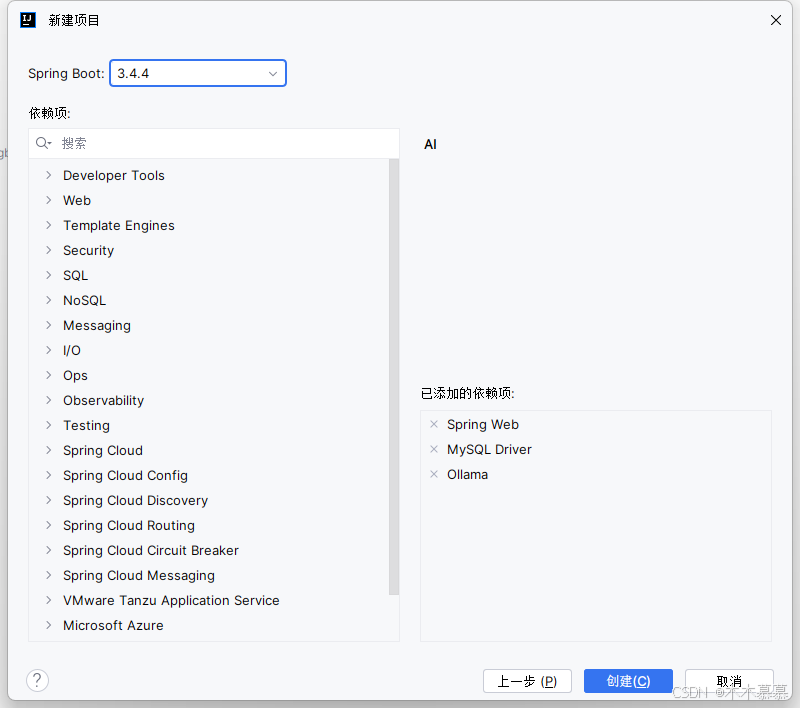
Task: Expand the Developer Tools category
Action: pyautogui.click(x=48, y=175)
